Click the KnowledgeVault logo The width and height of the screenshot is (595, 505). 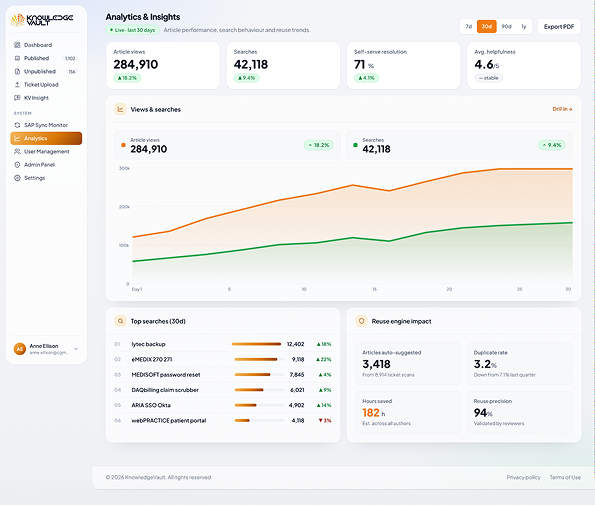click(x=42, y=20)
